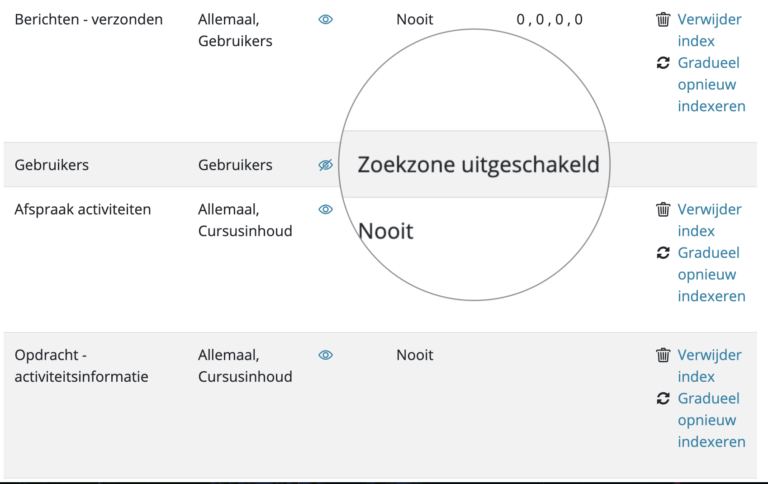Image resolution: width=768 pixels, height=484 pixels.
Task: Toggle eye icon for Opdracht - activiteitsinformatie
Action: tap(326, 355)
